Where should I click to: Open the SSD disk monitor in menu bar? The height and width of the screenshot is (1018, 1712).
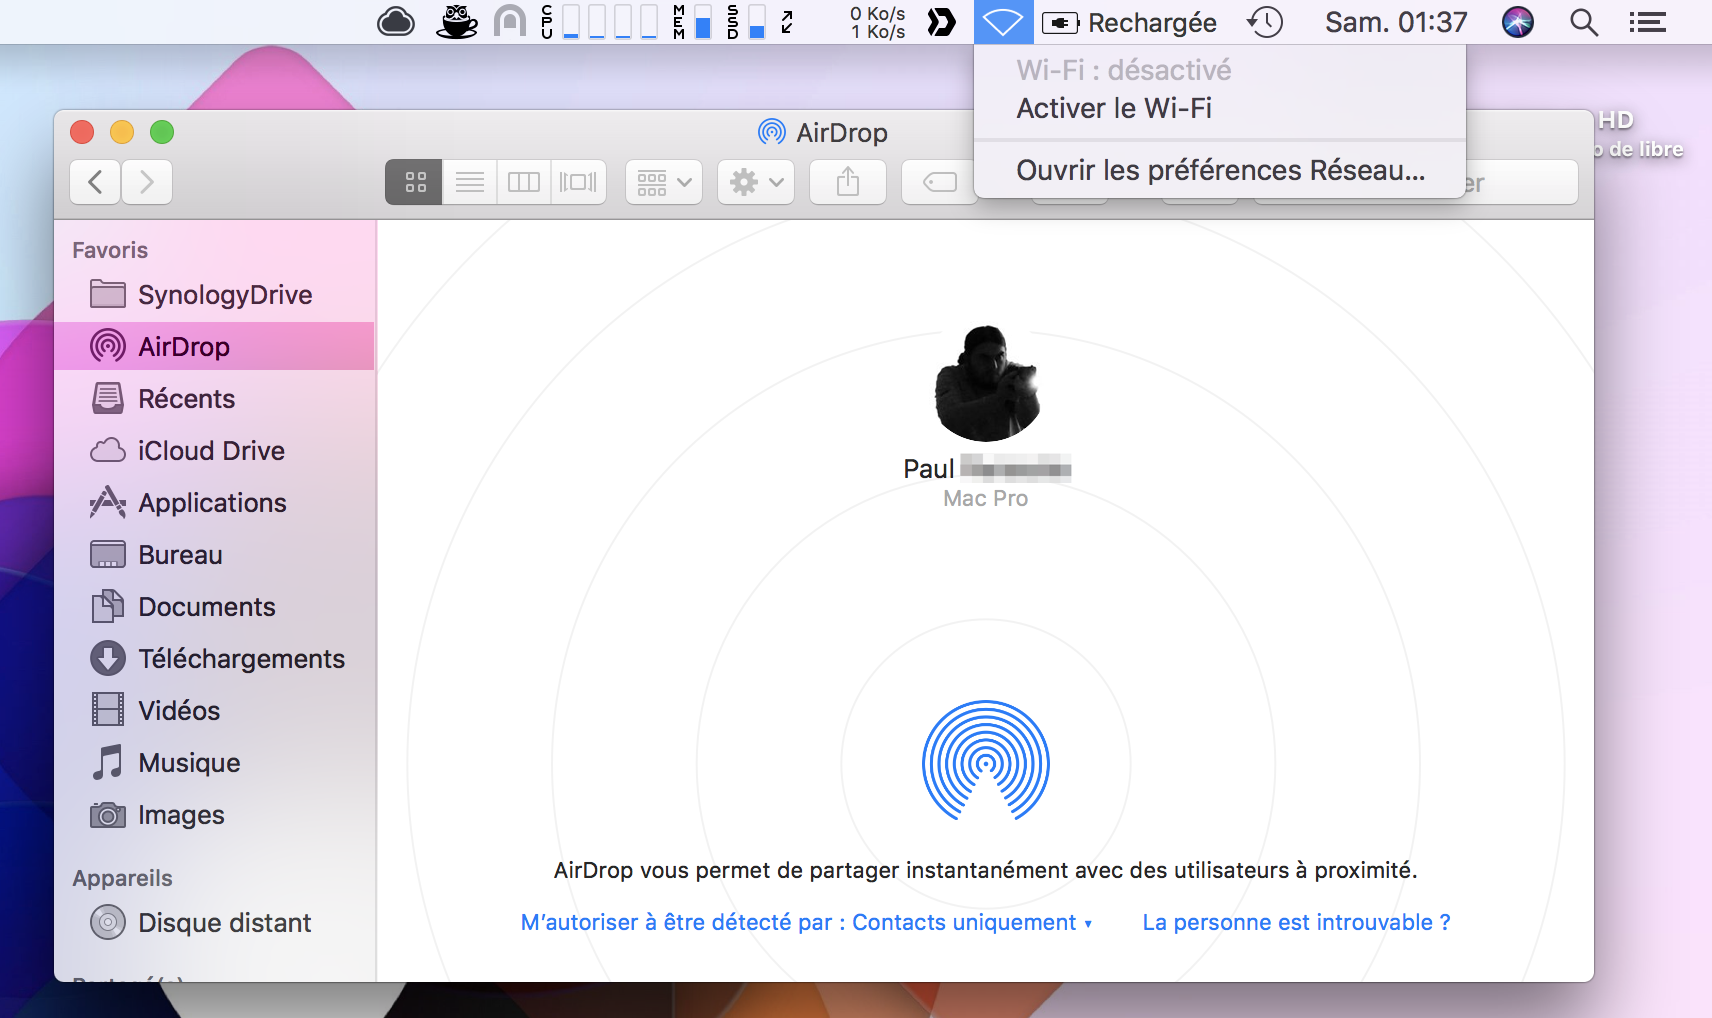click(x=746, y=21)
